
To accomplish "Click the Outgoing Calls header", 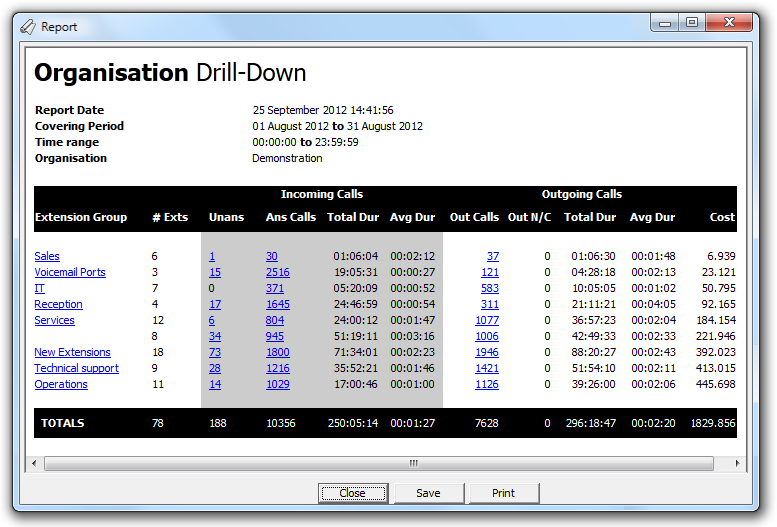I will click(x=582, y=194).
